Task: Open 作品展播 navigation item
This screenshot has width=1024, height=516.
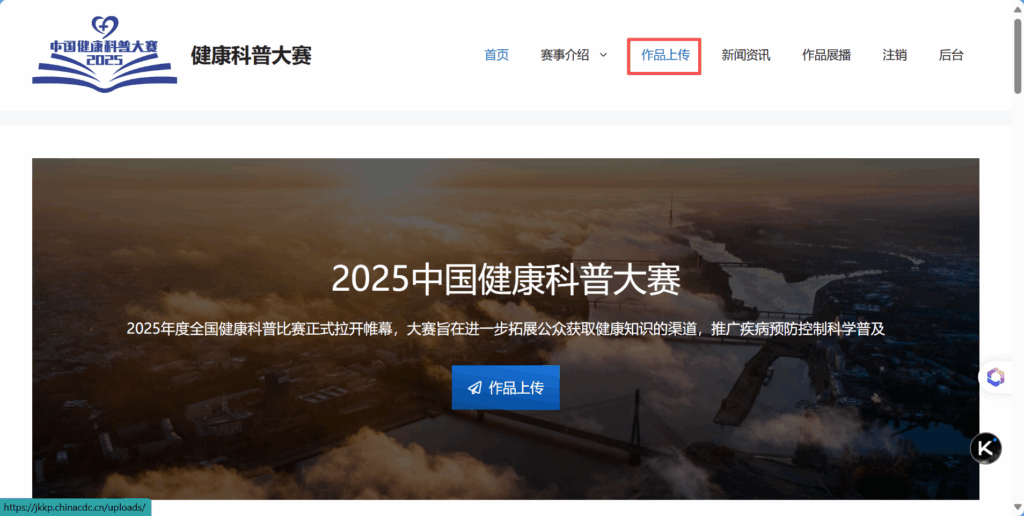Action: [826, 56]
